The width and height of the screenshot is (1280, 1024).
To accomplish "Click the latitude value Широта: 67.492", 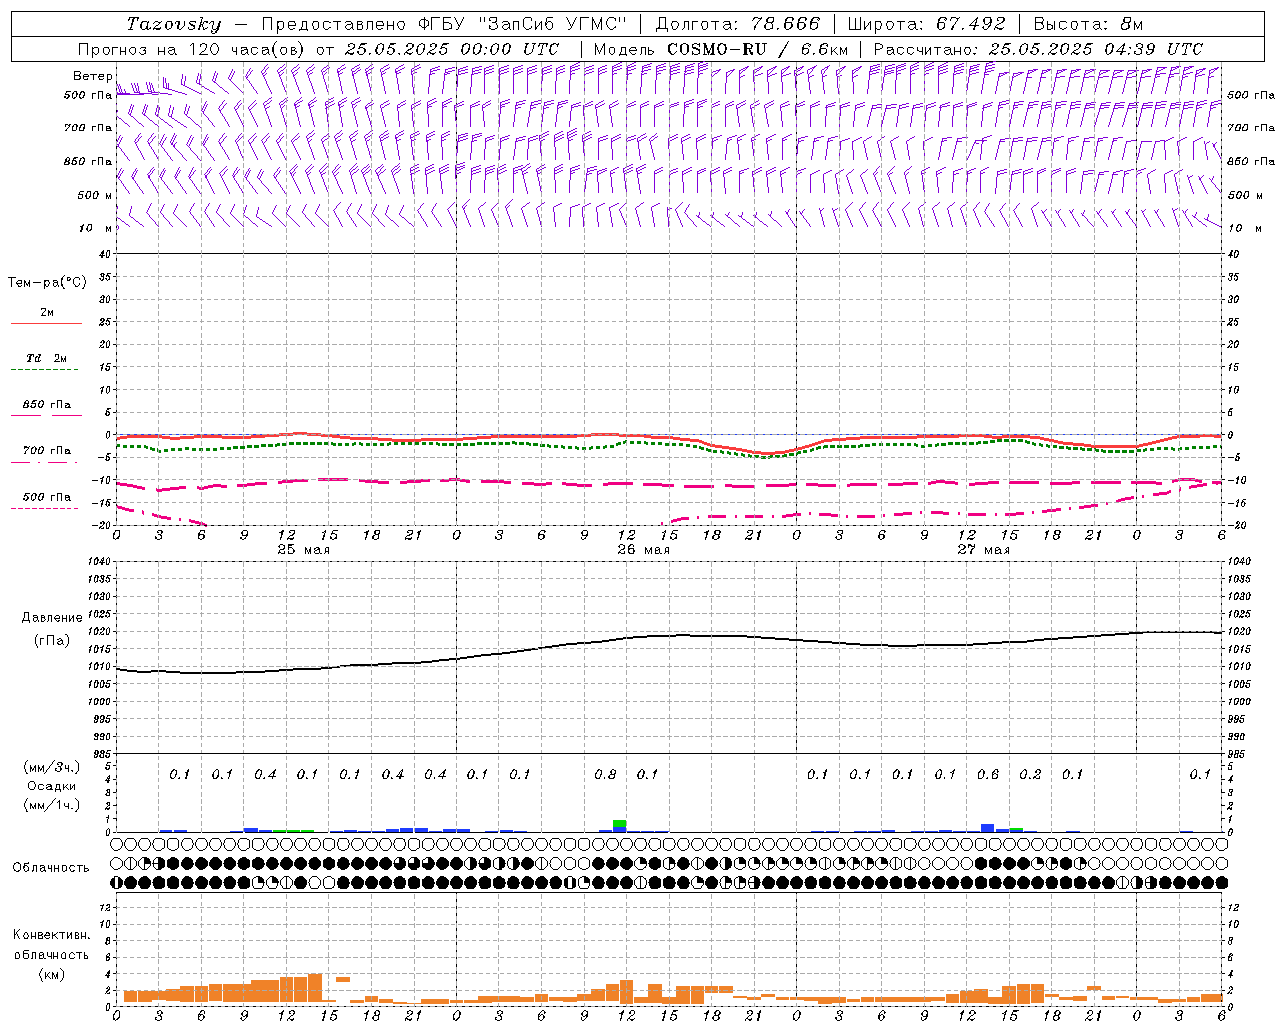I will [x=926, y=24].
